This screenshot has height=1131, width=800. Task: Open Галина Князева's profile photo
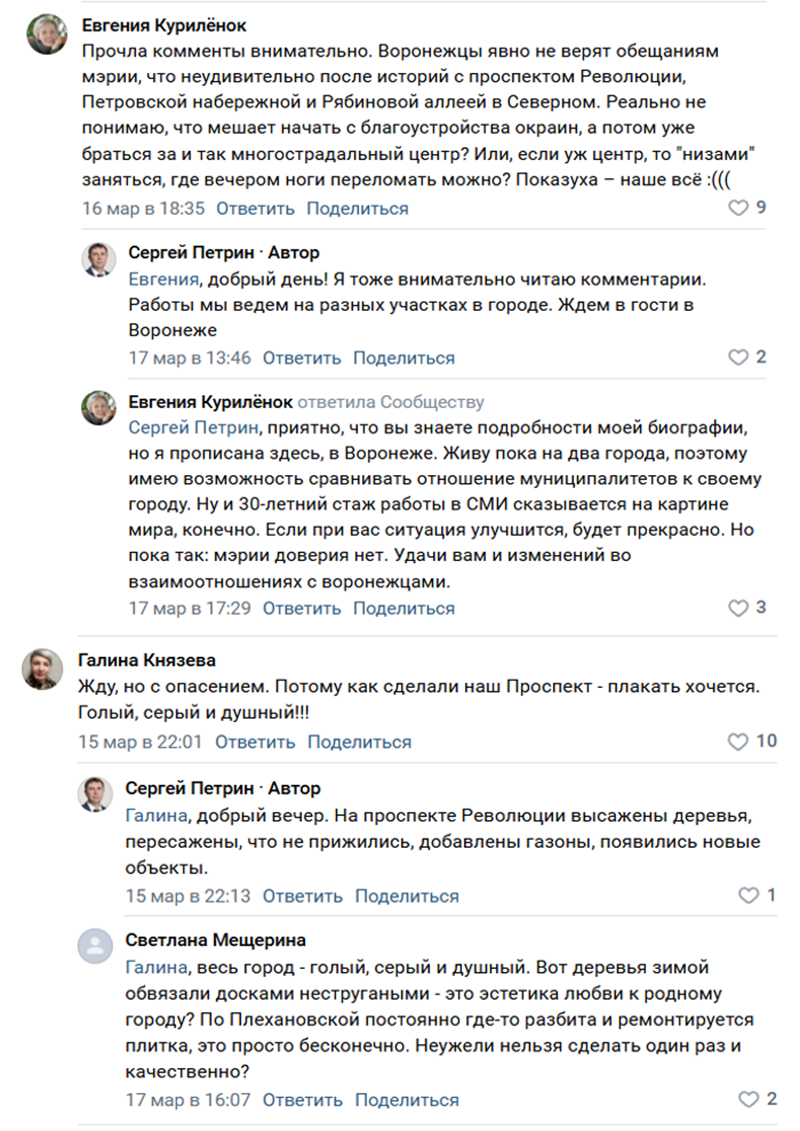(43, 669)
